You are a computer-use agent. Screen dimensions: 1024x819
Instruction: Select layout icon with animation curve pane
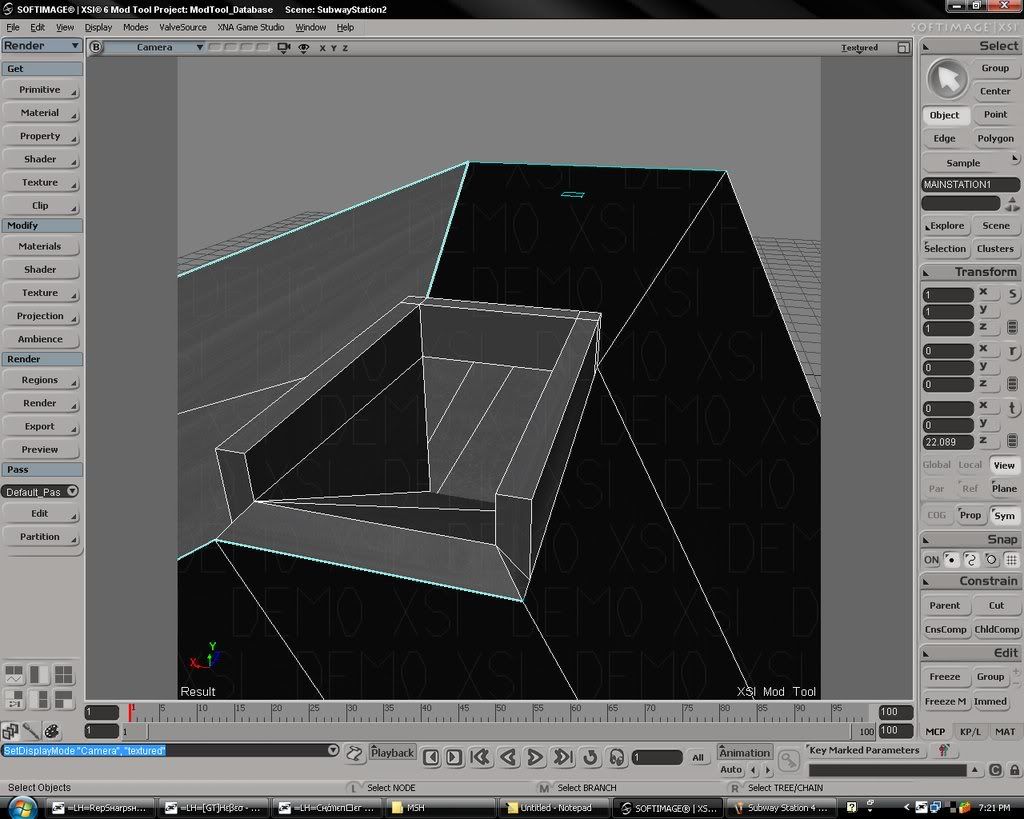(x=14, y=675)
